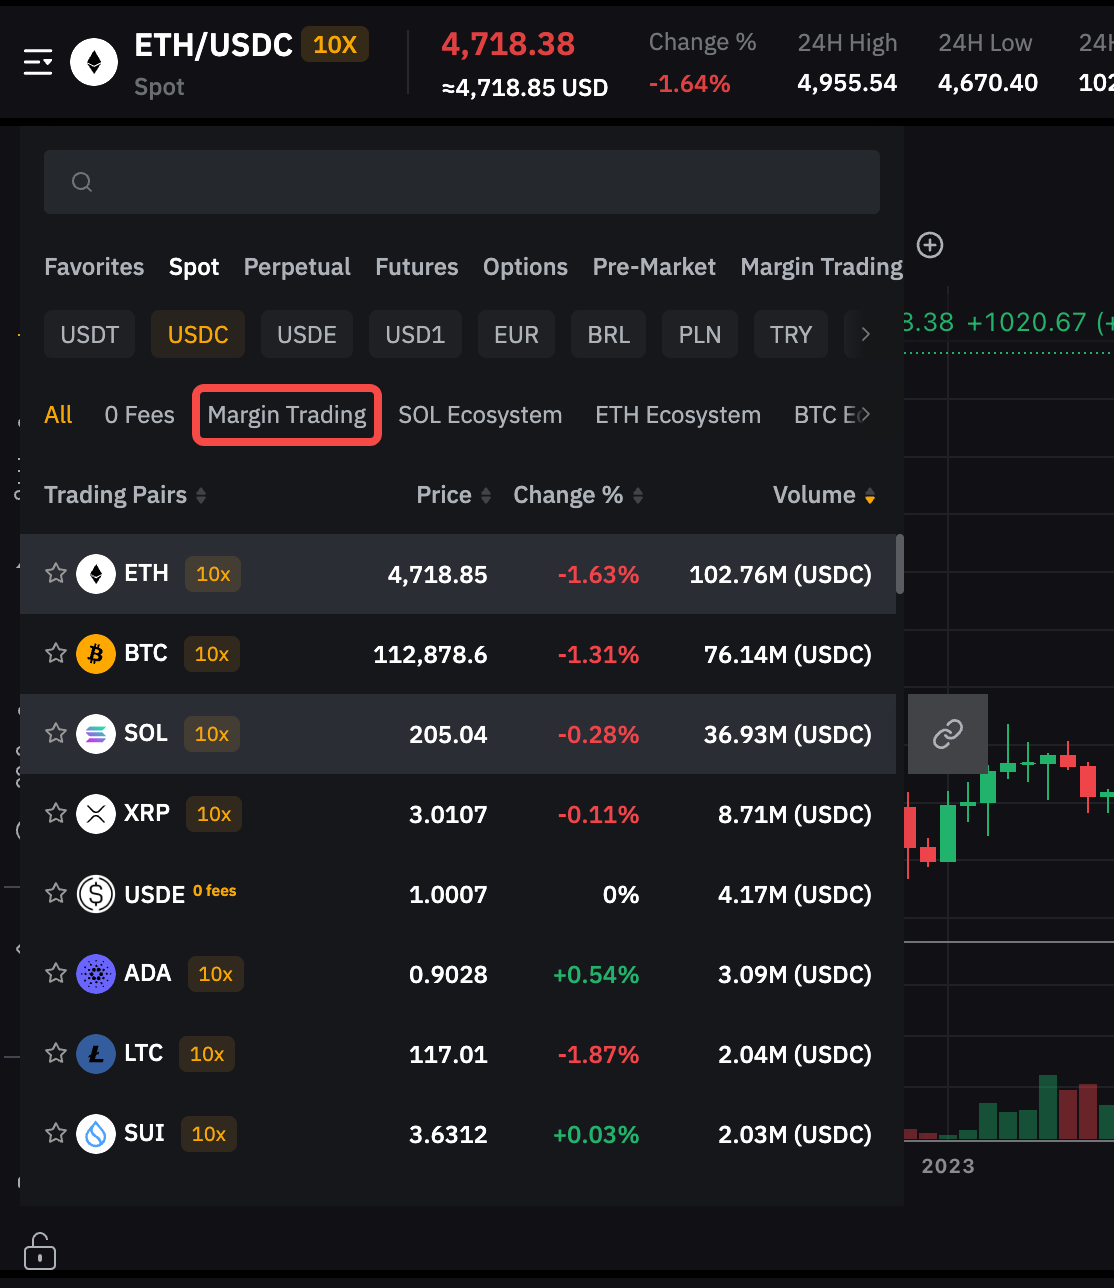Focus the trading pair search field
1114x1288 pixels.
coord(461,182)
